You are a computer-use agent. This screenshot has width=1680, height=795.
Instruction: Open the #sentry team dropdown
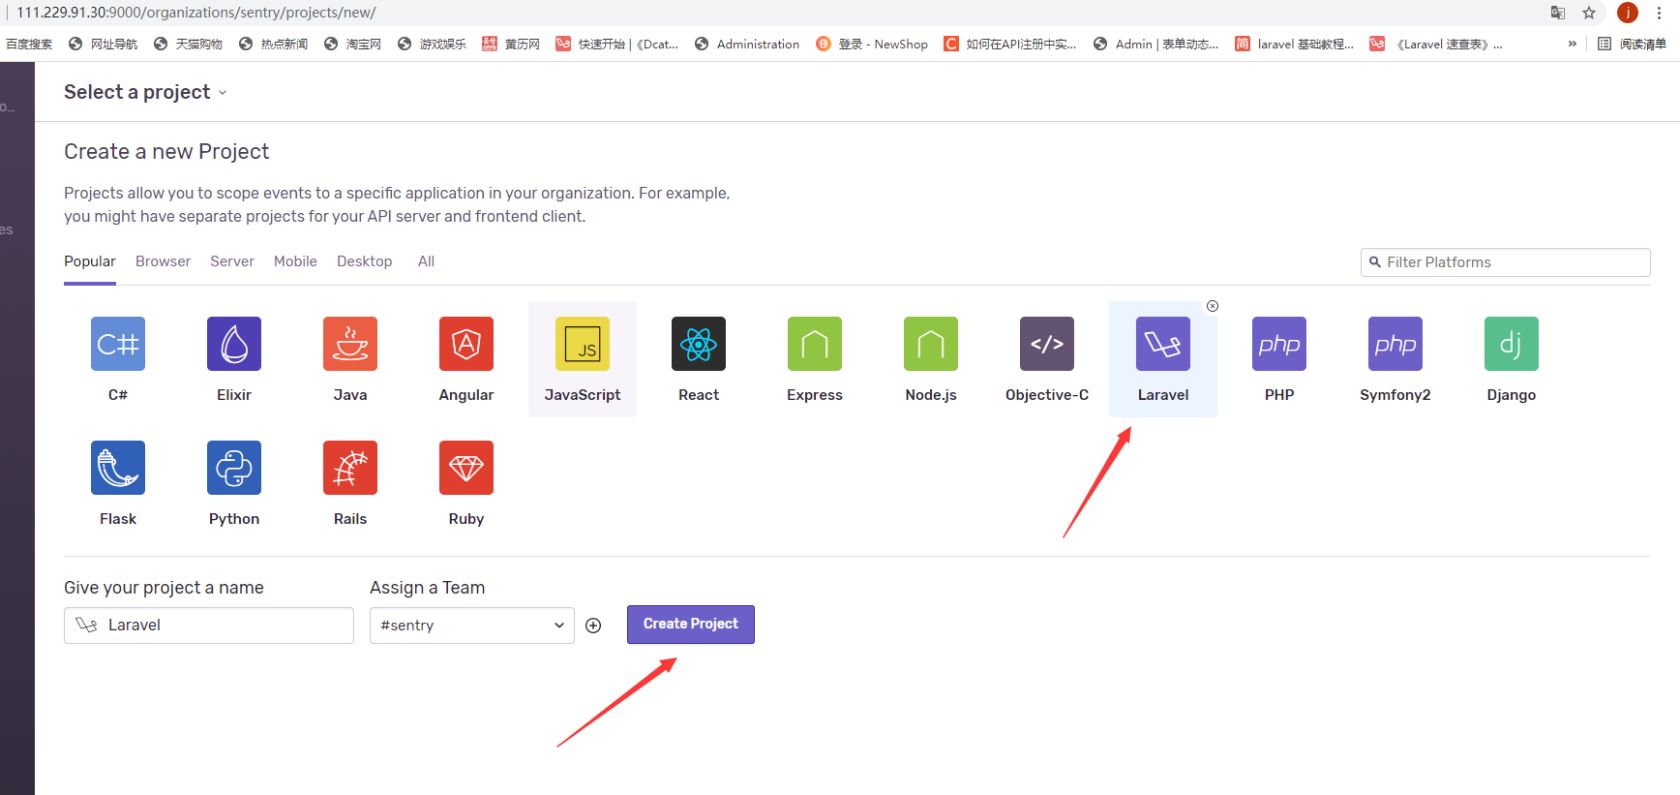[472, 626]
